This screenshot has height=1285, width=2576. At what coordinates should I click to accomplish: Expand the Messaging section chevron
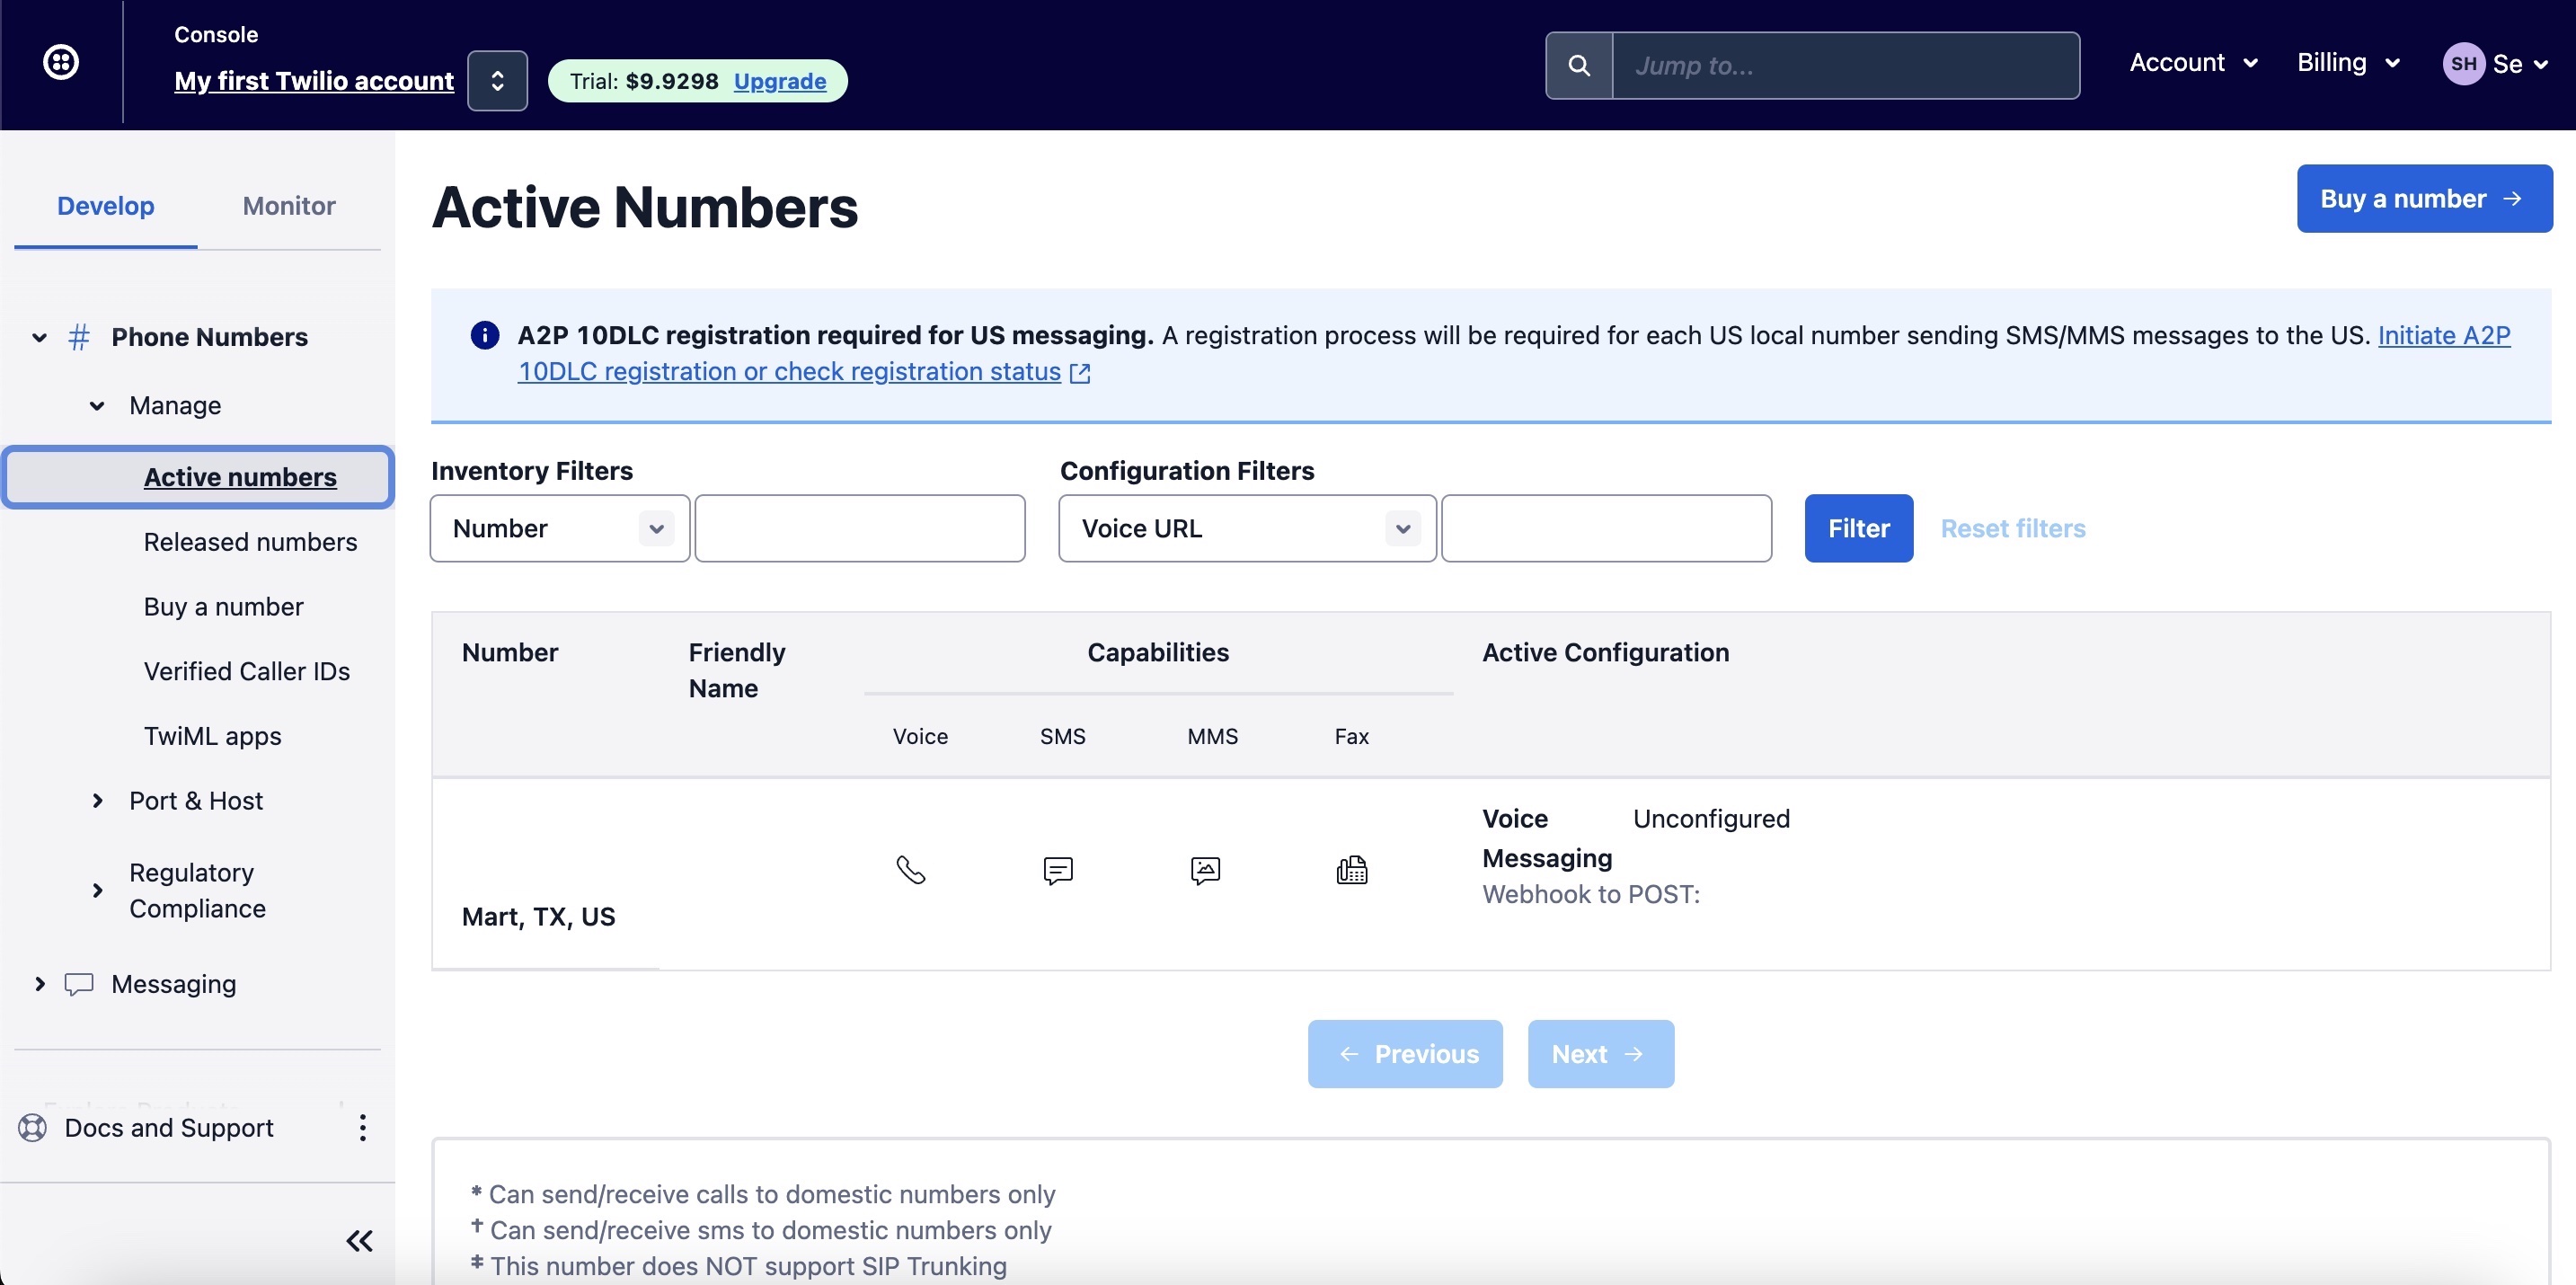(x=39, y=984)
